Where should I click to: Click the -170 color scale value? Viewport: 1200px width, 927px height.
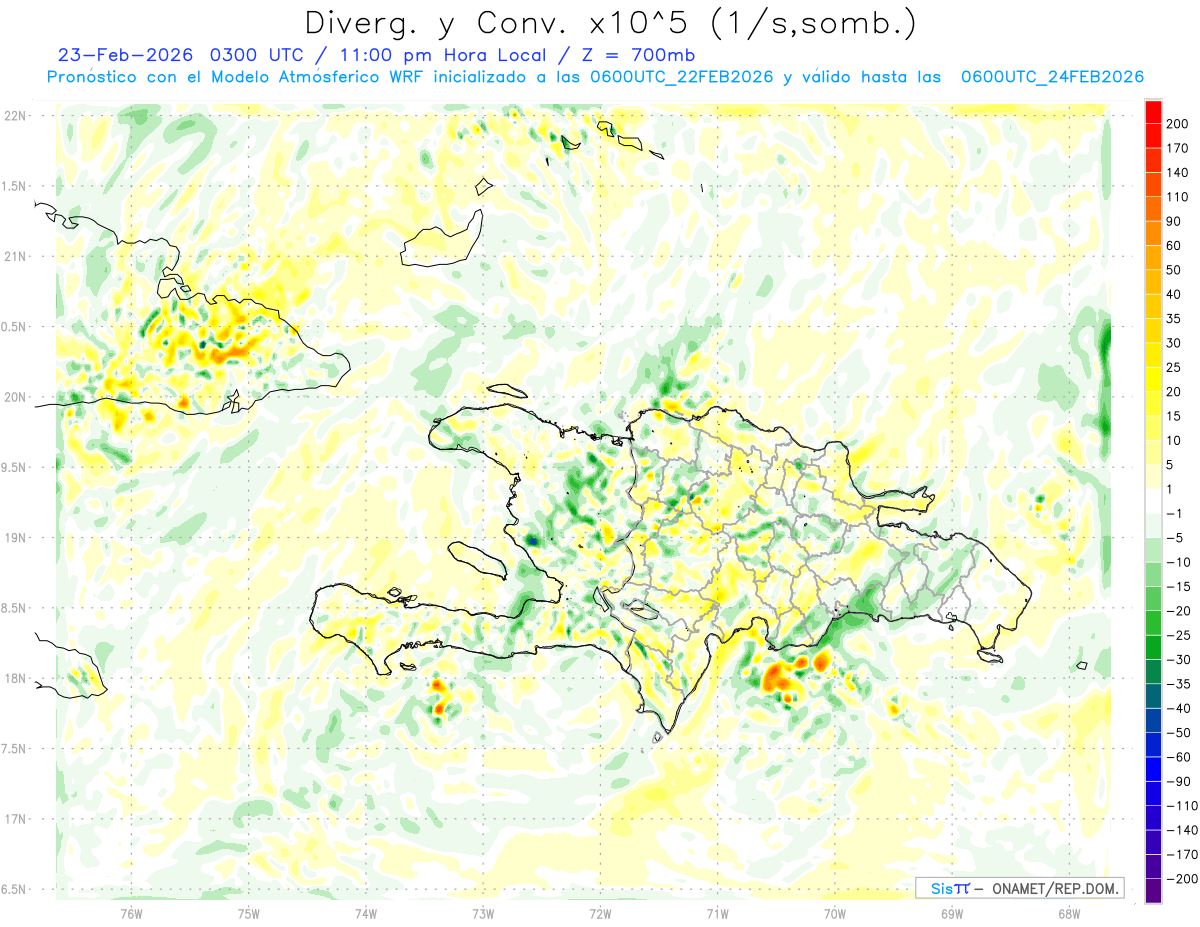tap(1184, 854)
